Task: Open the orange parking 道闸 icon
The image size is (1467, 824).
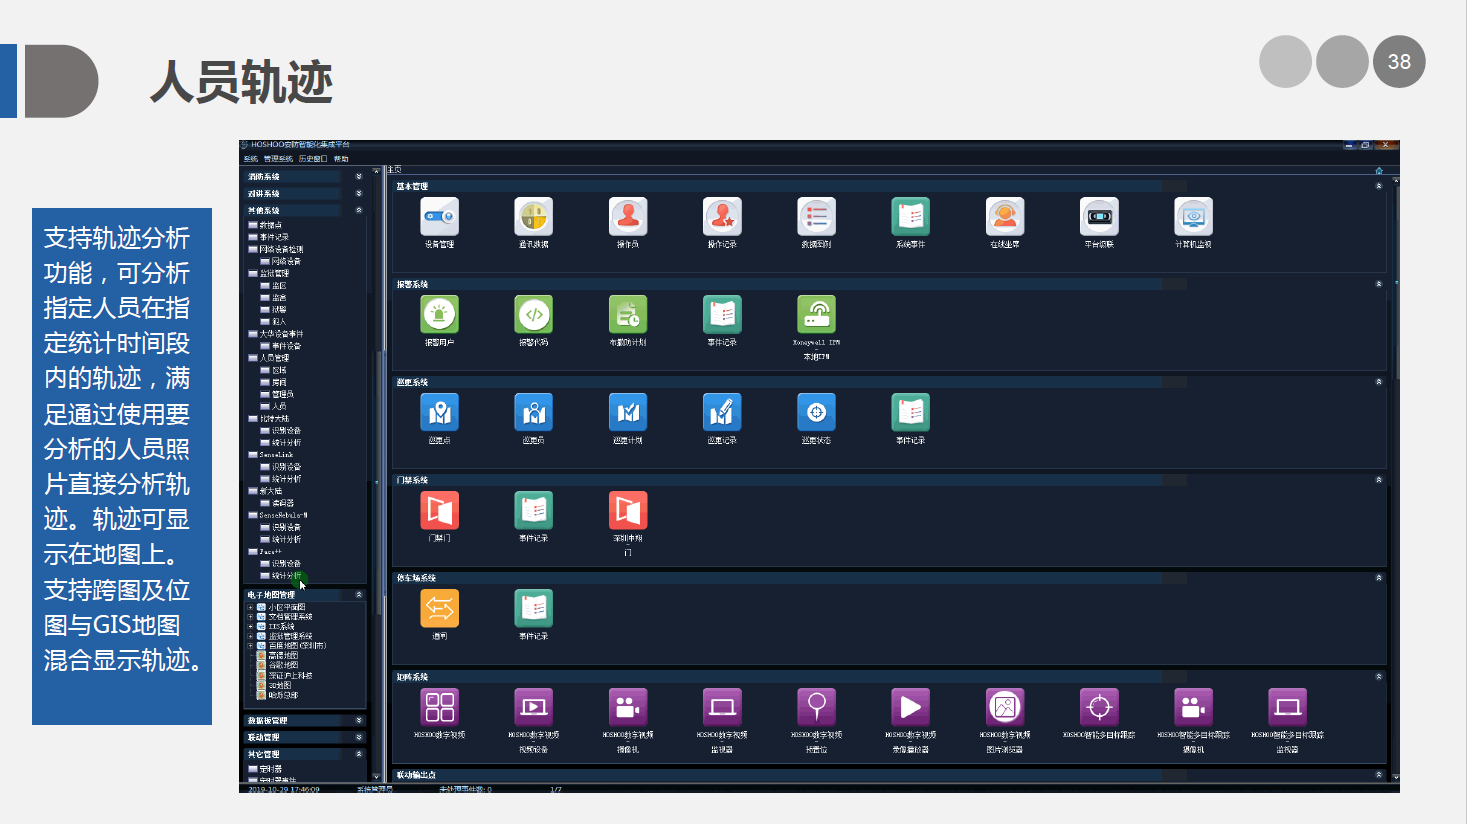Action: [439, 609]
